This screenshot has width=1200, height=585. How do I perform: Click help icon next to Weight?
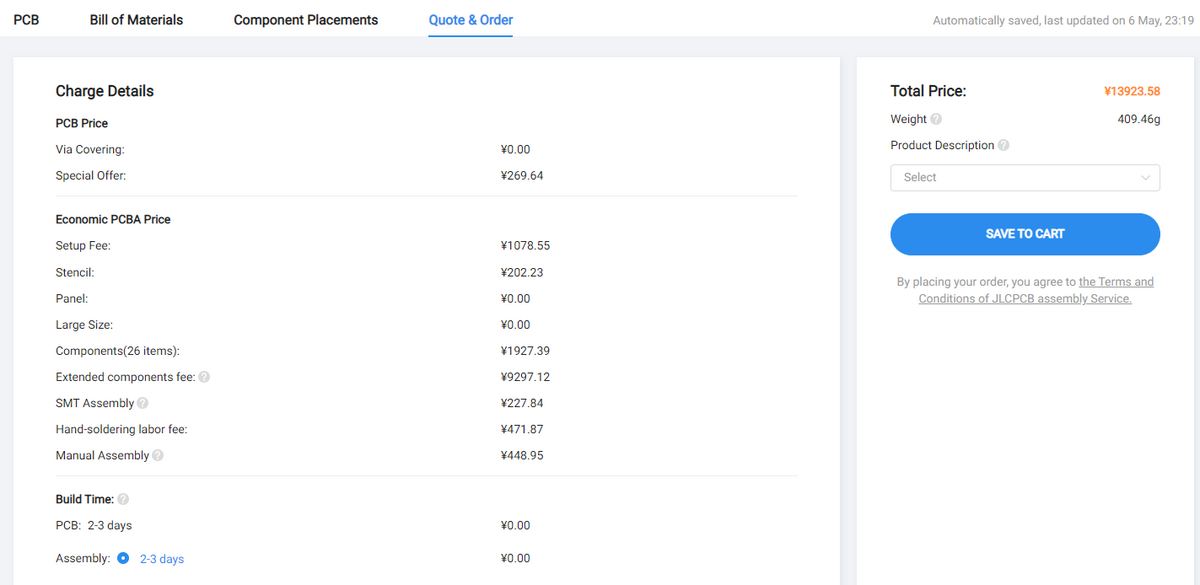[x=936, y=119]
